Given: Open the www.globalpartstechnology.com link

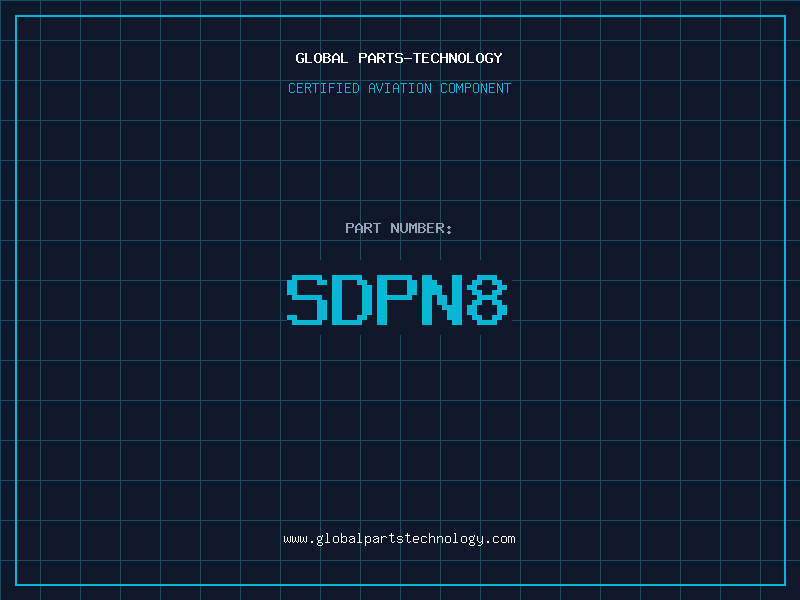Looking at the screenshot, I should [399, 539].
